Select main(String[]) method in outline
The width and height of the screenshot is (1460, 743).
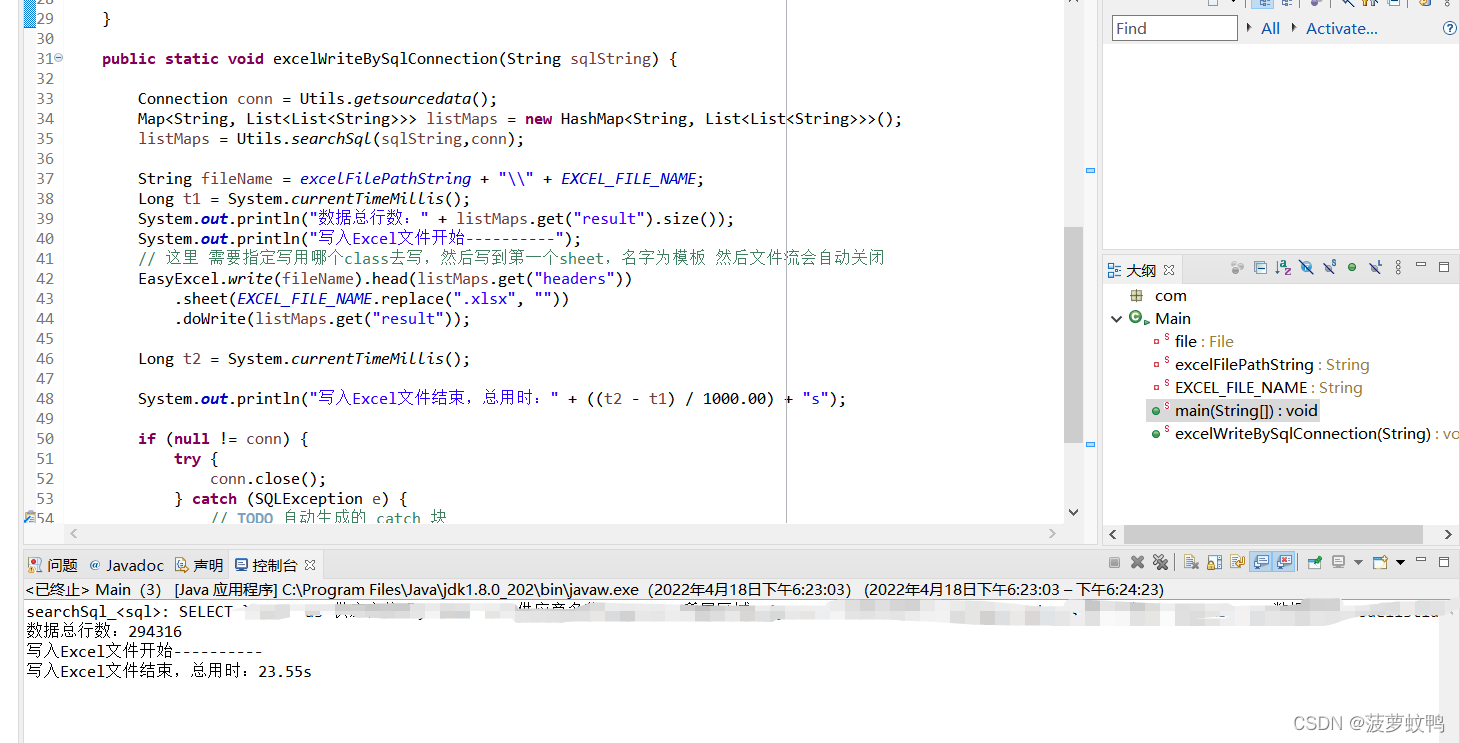1246,411
